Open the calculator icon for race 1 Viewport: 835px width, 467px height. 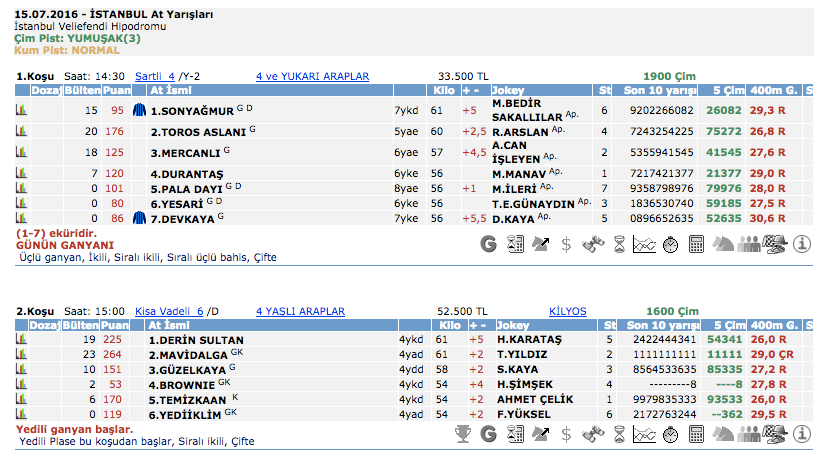696,242
